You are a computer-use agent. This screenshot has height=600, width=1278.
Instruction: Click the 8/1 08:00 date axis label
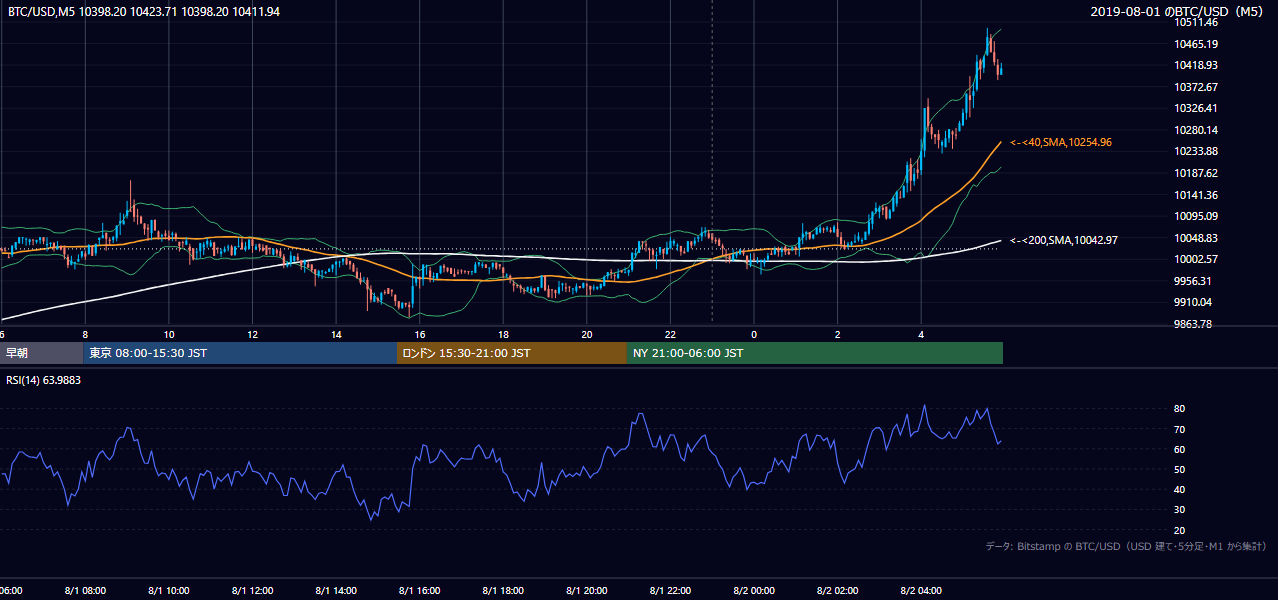pyautogui.click(x=84, y=591)
